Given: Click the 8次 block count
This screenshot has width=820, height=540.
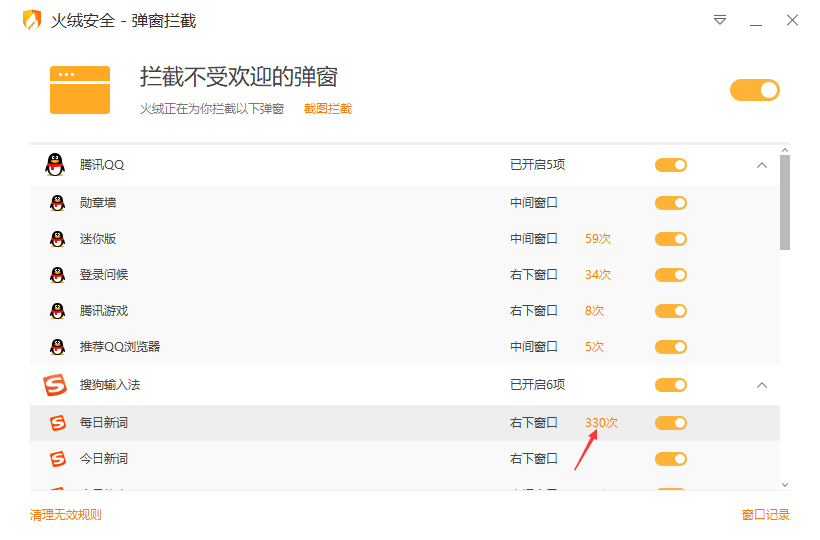Looking at the screenshot, I should click(x=594, y=311).
